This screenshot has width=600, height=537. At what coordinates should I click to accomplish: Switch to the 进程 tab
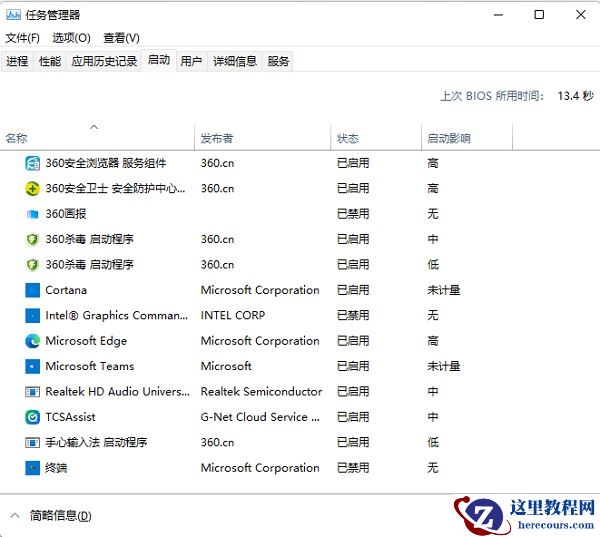click(x=17, y=61)
